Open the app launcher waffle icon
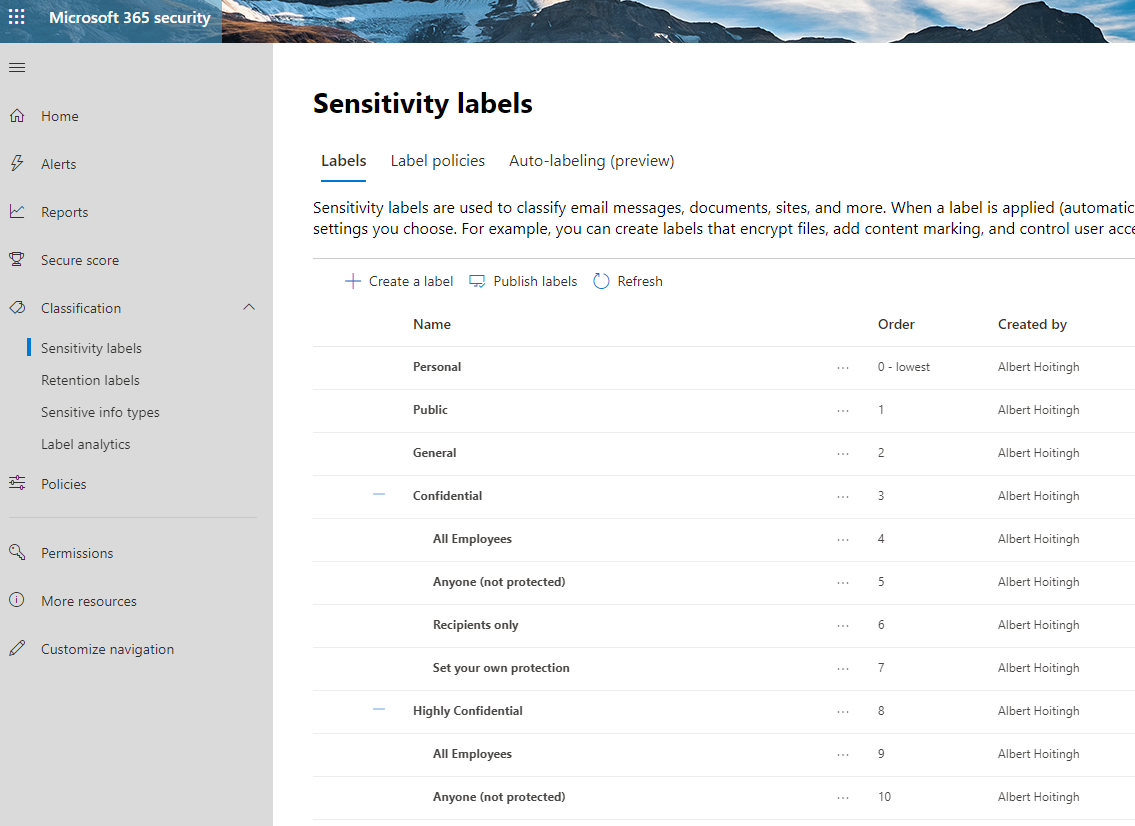Screen dimensions: 1135x826 point(17,18)
